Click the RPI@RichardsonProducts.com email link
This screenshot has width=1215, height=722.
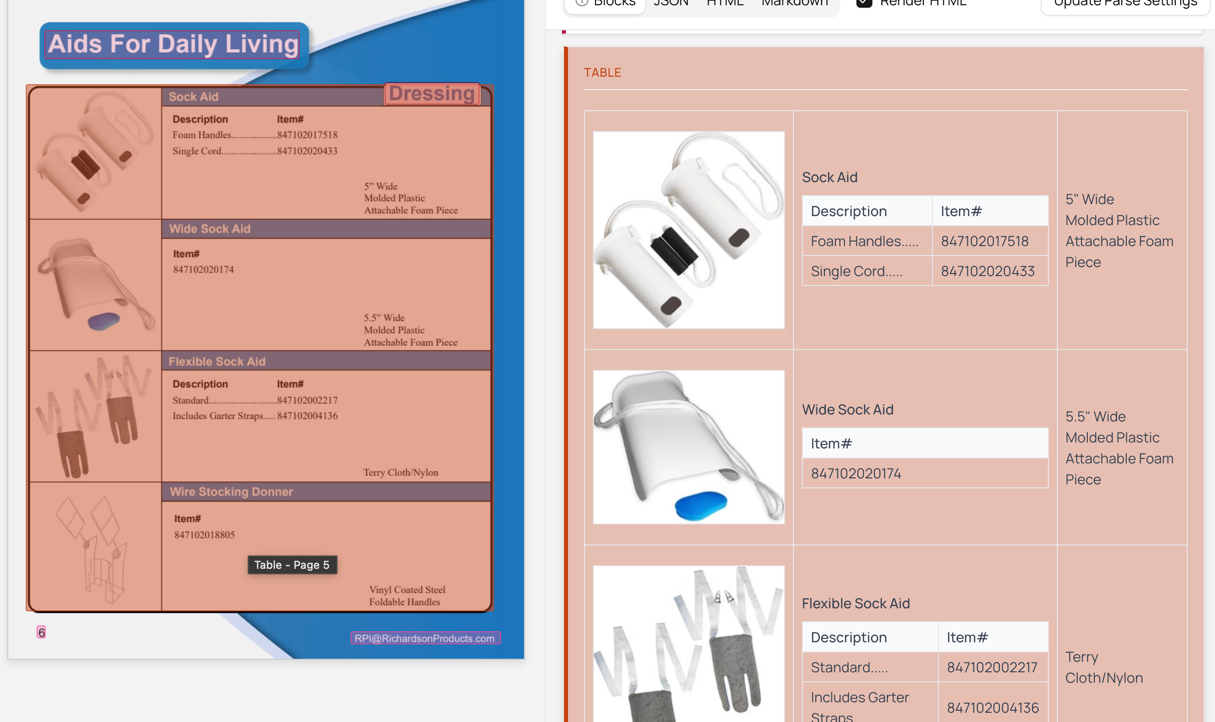point(425,638)
